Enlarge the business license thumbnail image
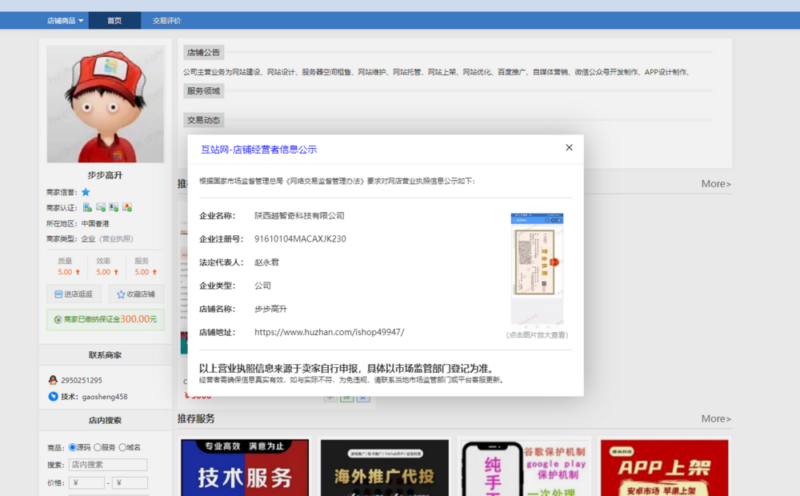This screenshot has height=496, width=800. 537,268
